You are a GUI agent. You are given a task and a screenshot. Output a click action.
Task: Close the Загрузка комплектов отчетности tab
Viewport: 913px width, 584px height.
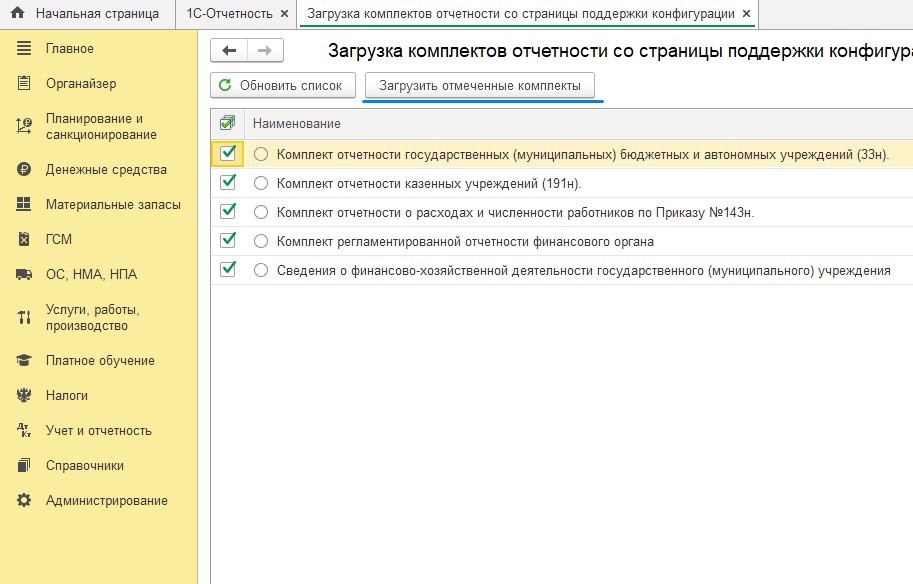point(746,13)
